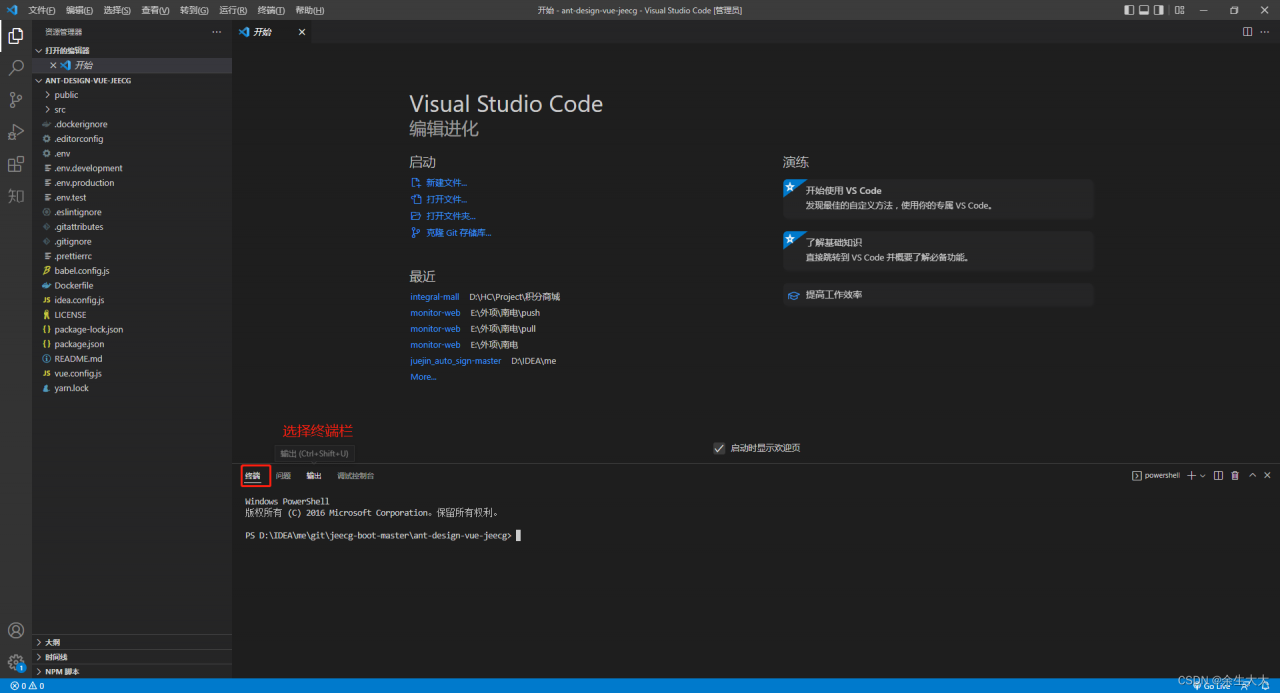Split the terminal panel

point(1218,476)
